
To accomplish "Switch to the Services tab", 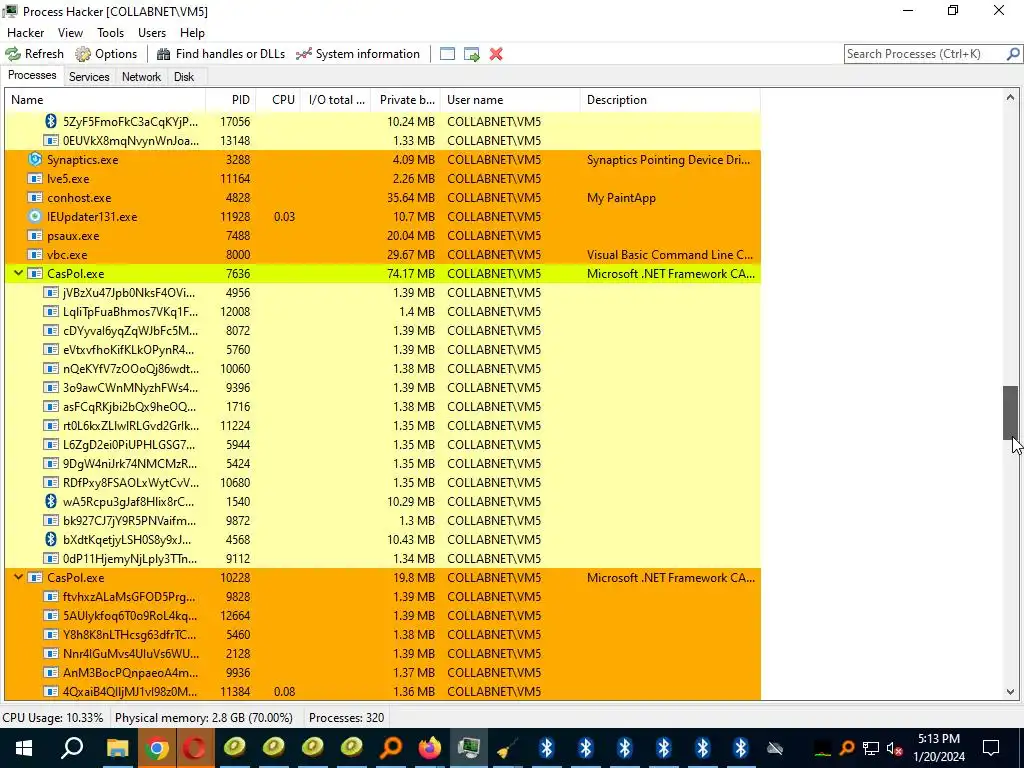I will point(89,77).
